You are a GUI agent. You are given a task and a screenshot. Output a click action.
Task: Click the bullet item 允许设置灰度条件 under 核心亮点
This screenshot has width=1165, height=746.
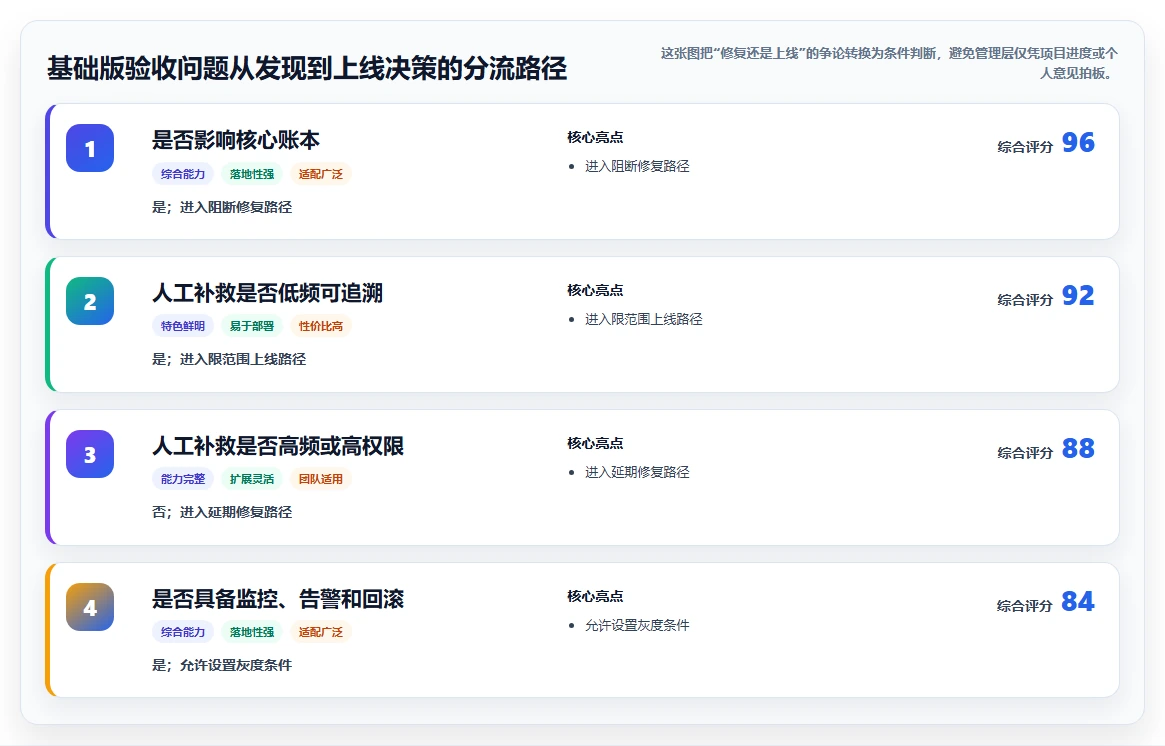coord(637,626)
